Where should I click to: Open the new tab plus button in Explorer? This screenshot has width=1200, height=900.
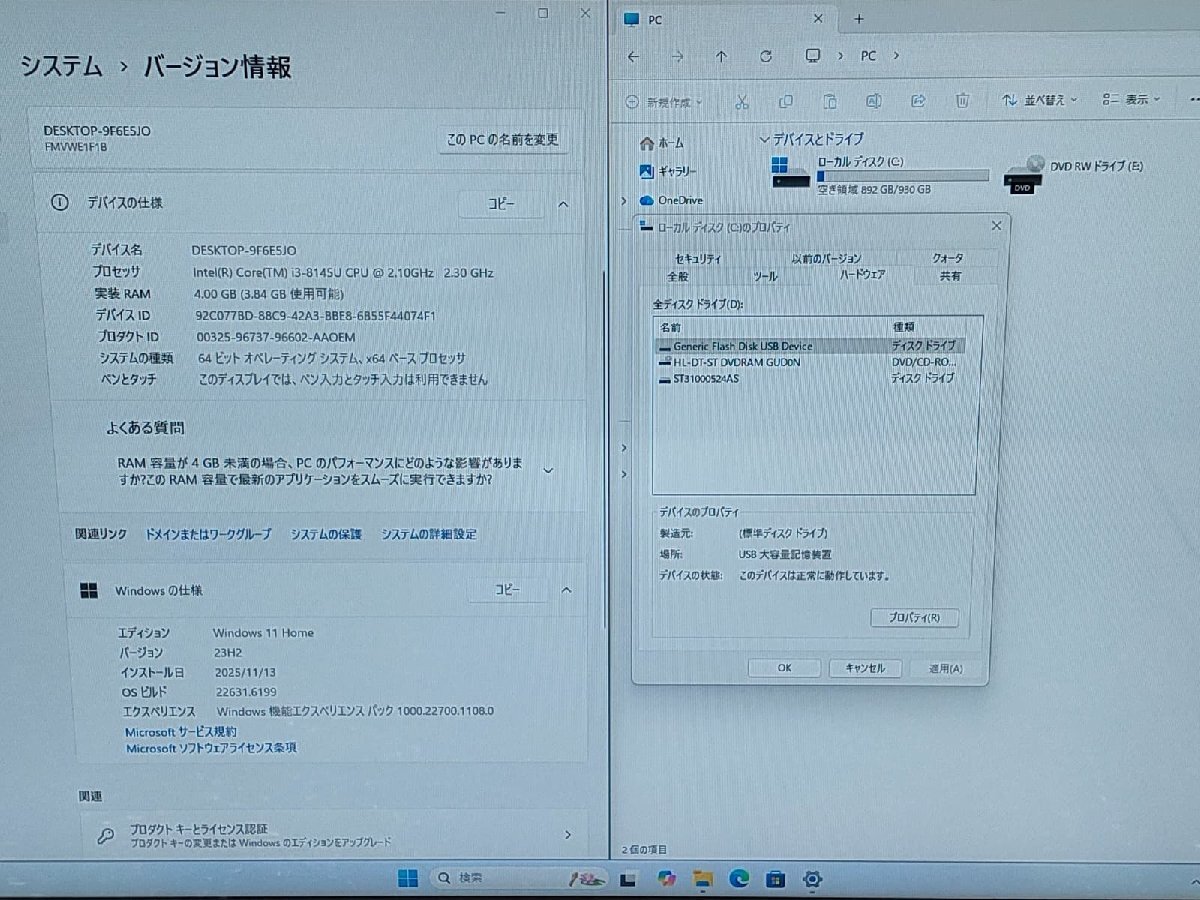coord(858,19)
